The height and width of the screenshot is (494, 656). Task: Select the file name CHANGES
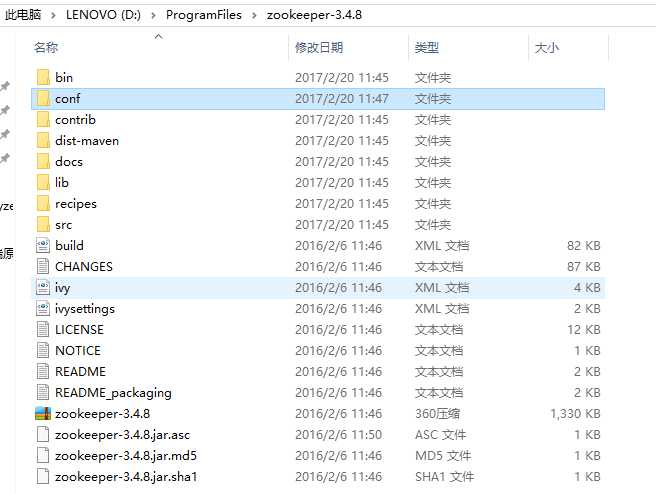84,266
